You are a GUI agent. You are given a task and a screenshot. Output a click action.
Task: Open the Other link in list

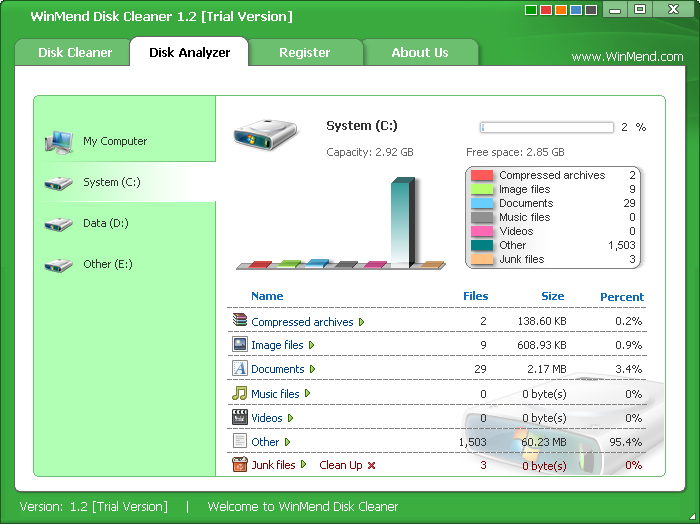tap(265, 442)
